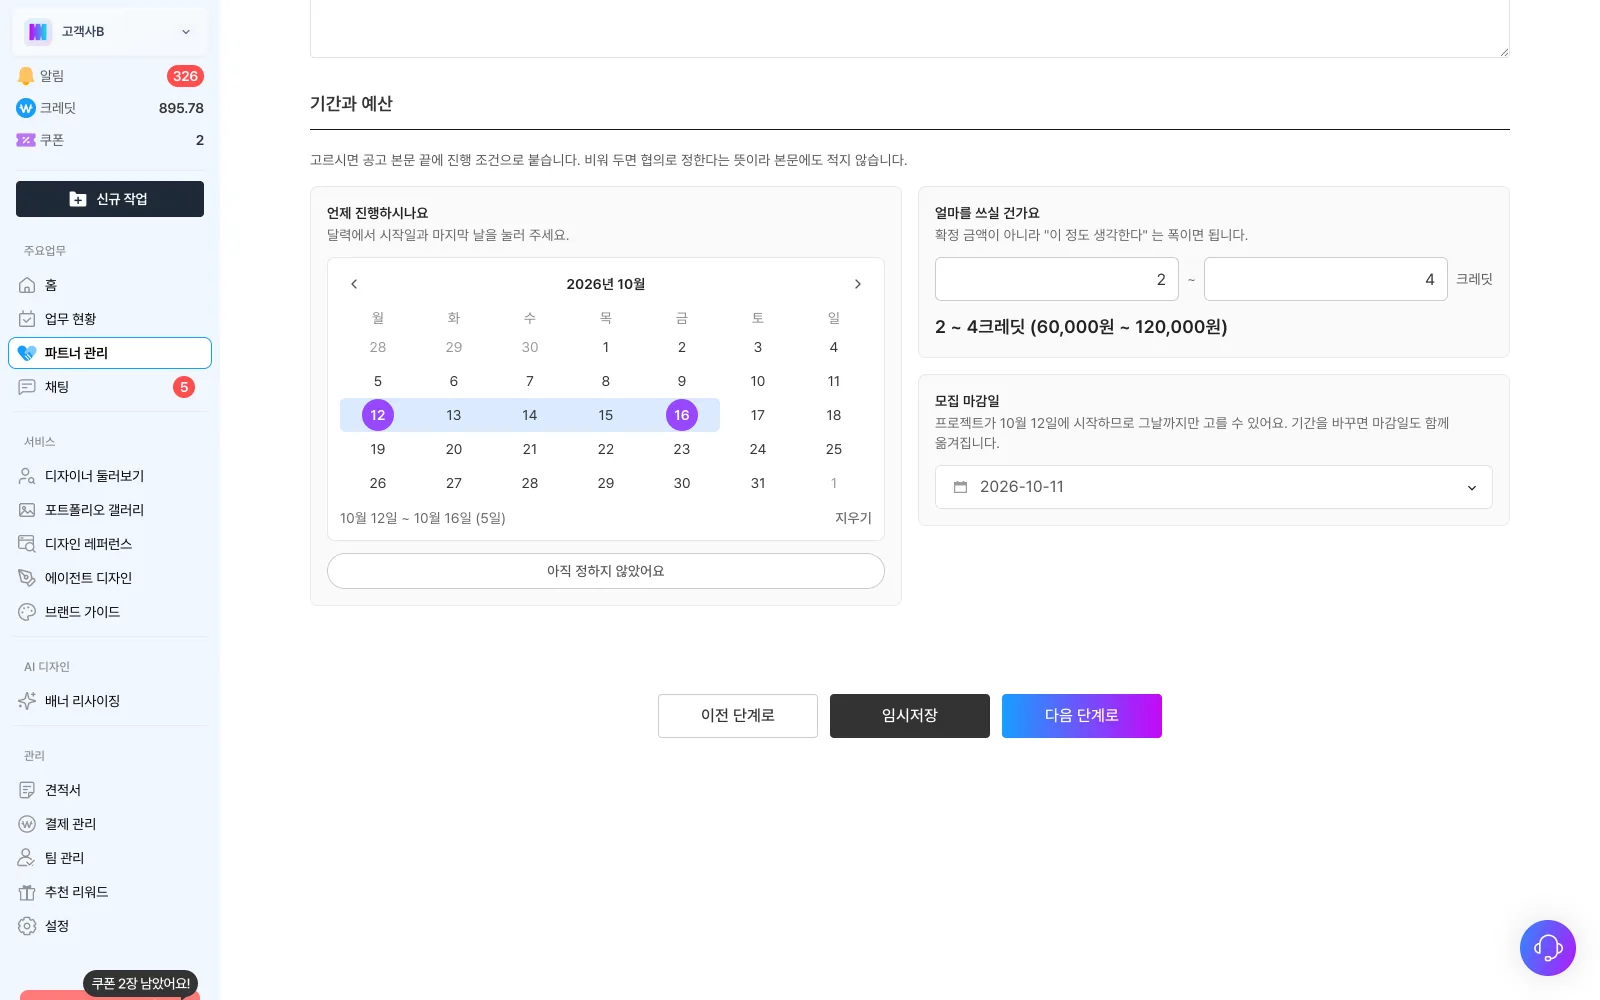Click the 임시저장 button

tap(910, 716)
